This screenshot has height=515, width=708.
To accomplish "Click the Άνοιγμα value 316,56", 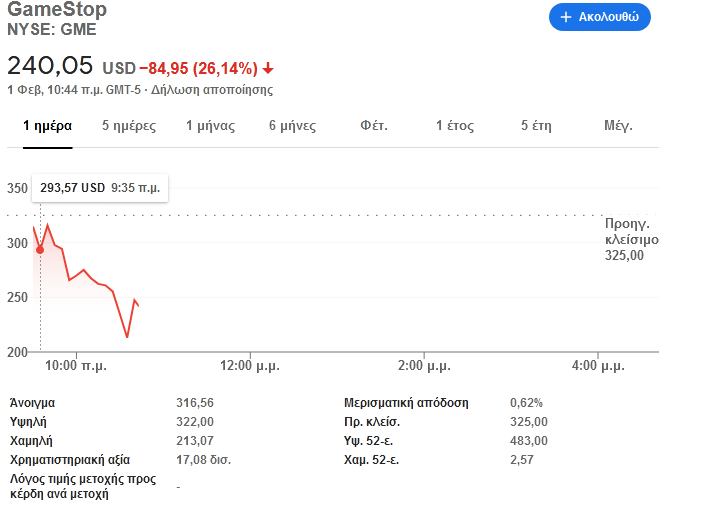I will pyautogui.click(x=195, y=403).
